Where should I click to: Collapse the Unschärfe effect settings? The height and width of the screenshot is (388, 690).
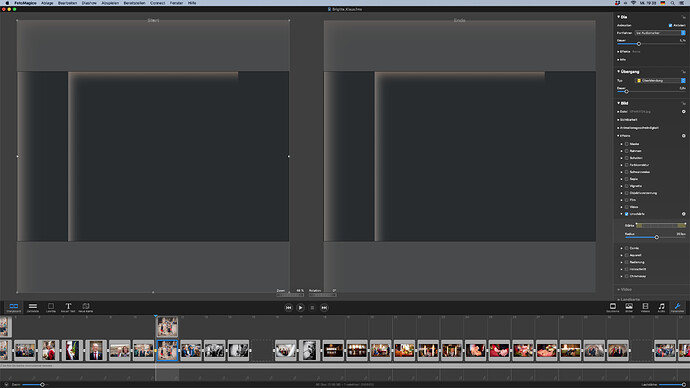[622, 214]
